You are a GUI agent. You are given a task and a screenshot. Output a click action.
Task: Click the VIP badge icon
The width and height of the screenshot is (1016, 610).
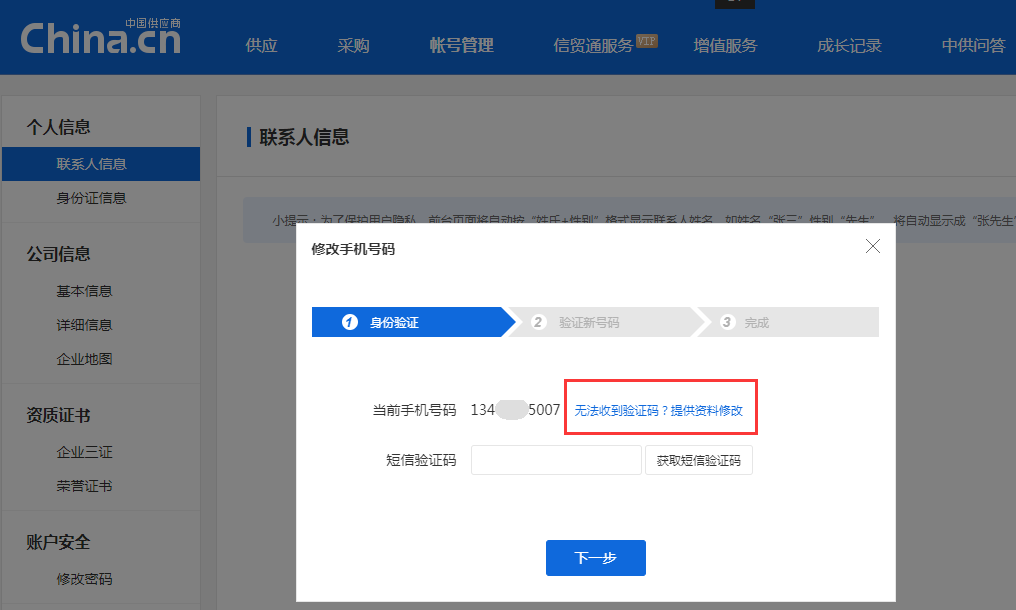point(647,41)
